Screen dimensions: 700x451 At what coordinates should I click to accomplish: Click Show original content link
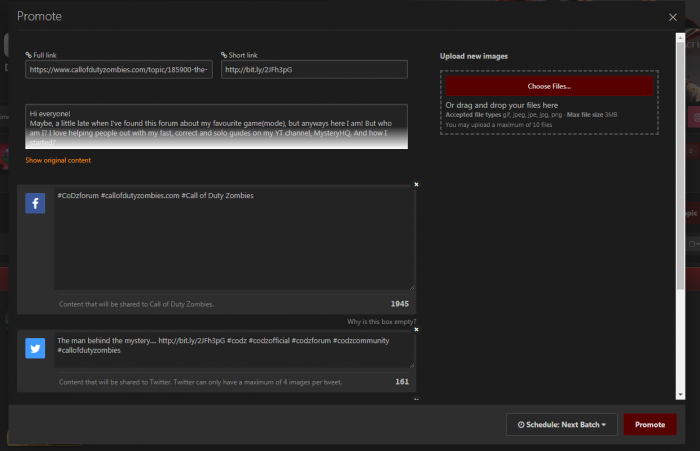(59, 160)
